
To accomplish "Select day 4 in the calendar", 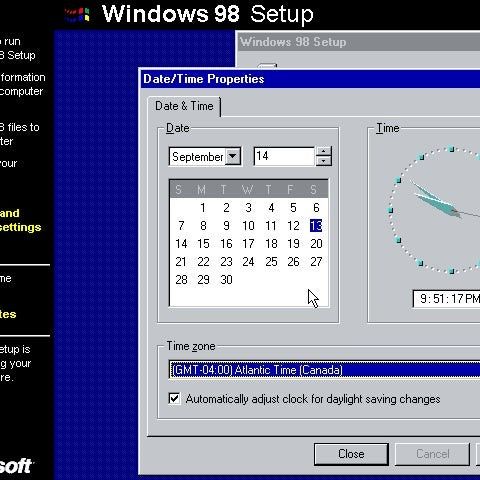I will [x=271, y=208].
